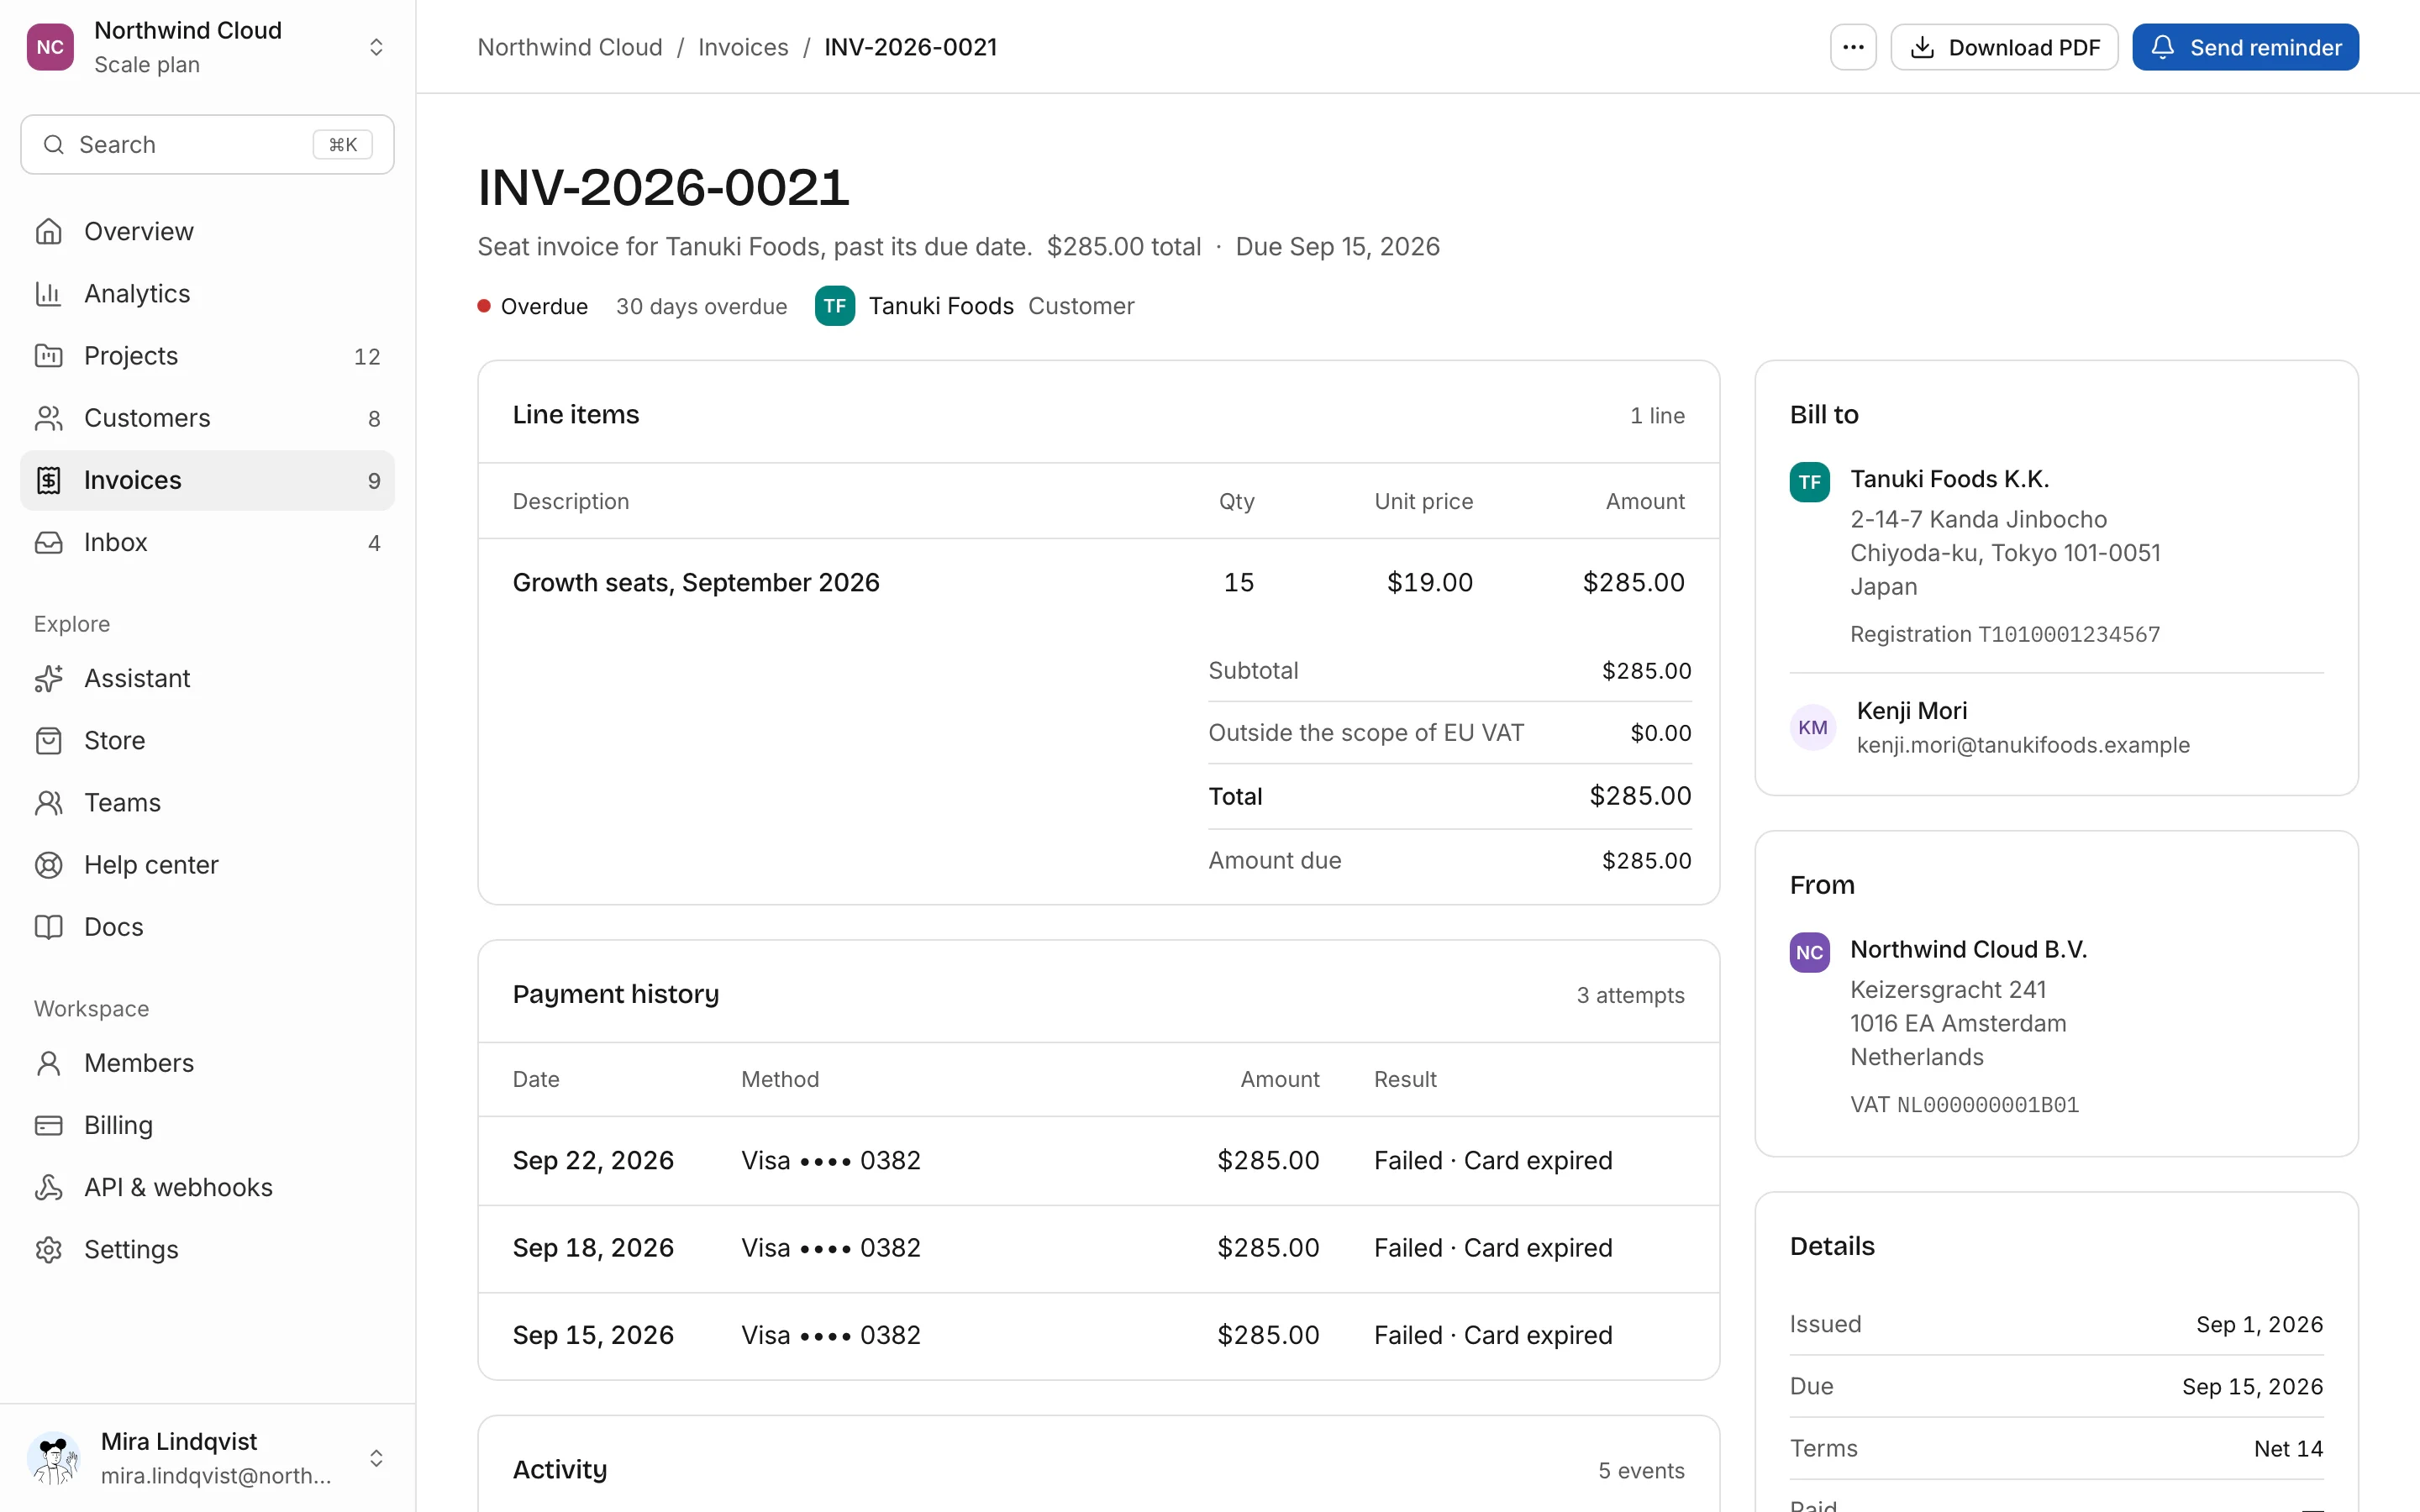Click Mira Lindqvist's profile avatar

54,1458
